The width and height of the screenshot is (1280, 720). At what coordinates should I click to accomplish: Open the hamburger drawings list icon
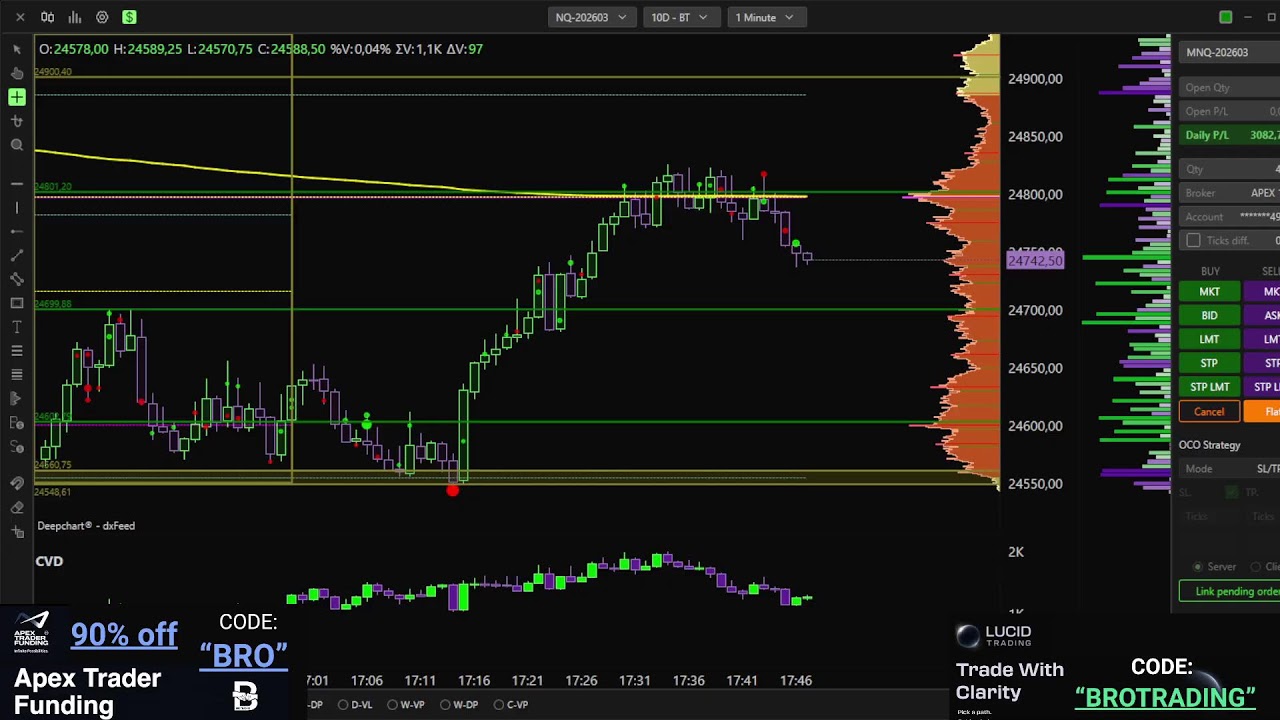click(x=17, y=351)
